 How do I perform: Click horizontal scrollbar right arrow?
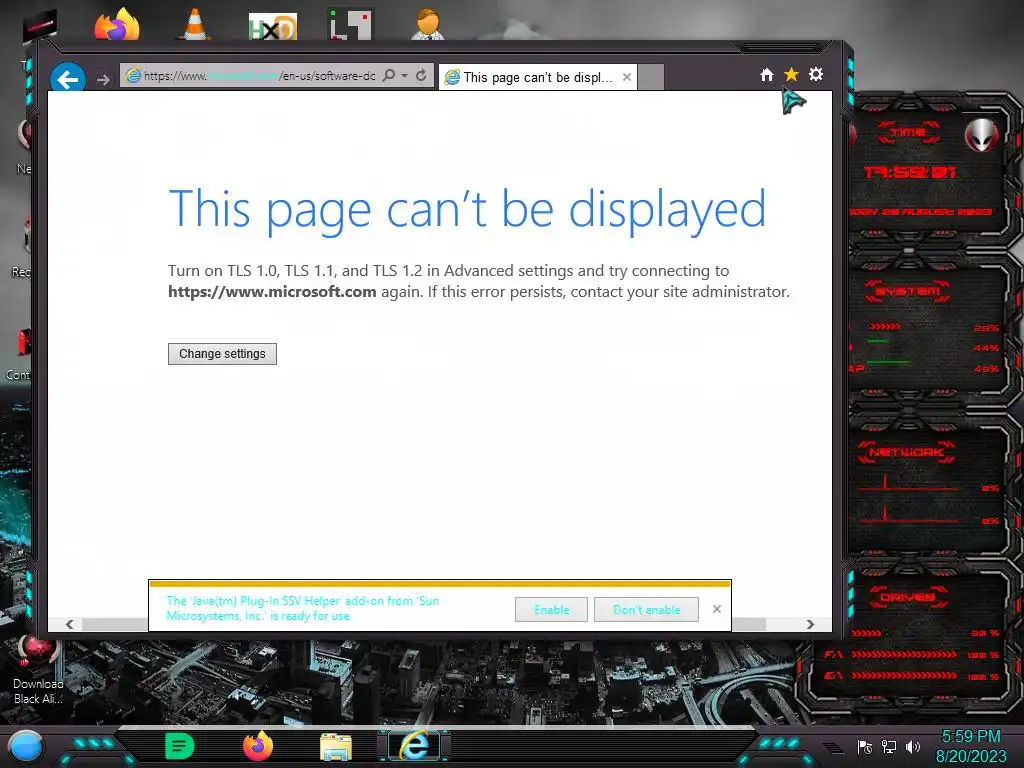point(810,624)
